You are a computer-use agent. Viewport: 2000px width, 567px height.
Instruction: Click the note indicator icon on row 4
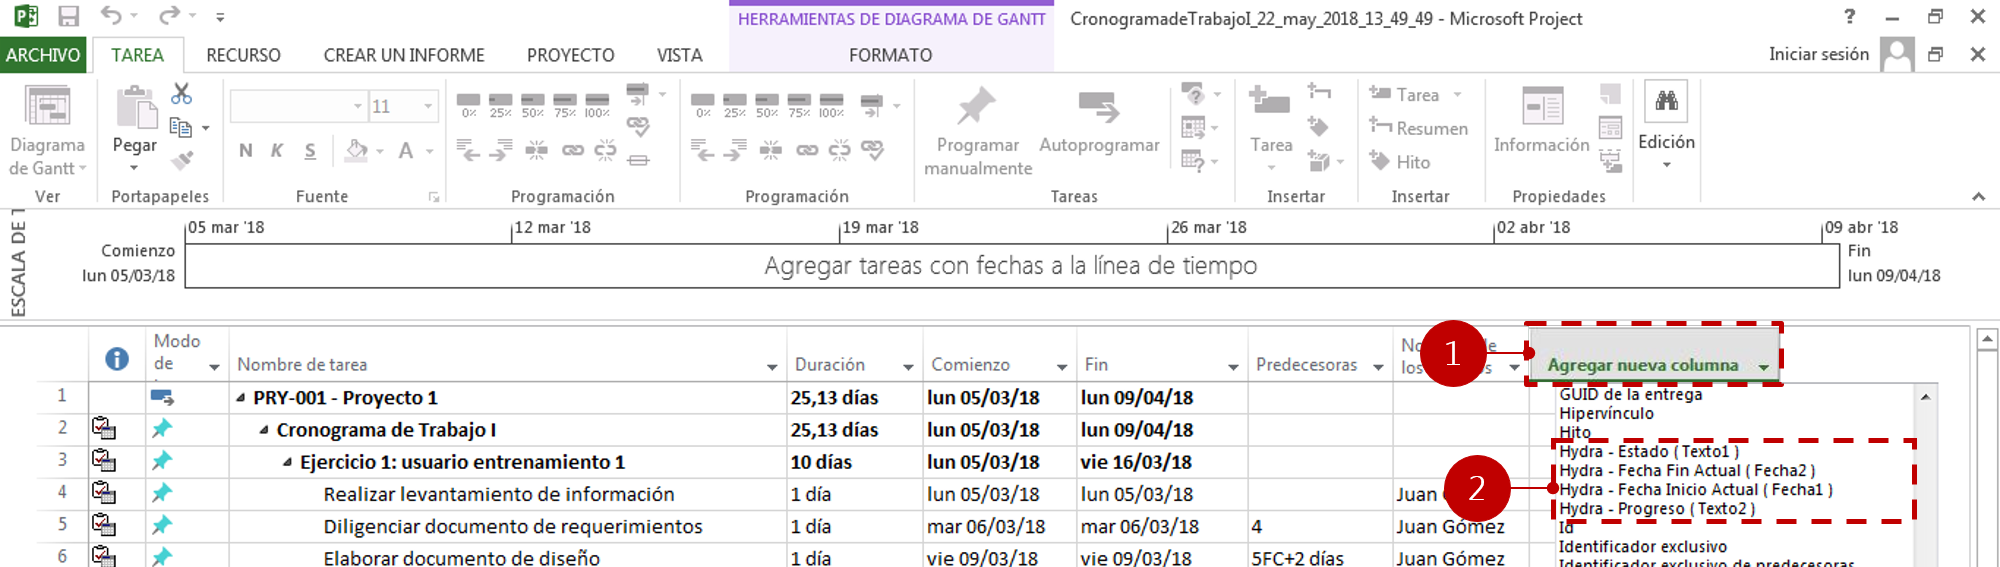tap(104, 493)
